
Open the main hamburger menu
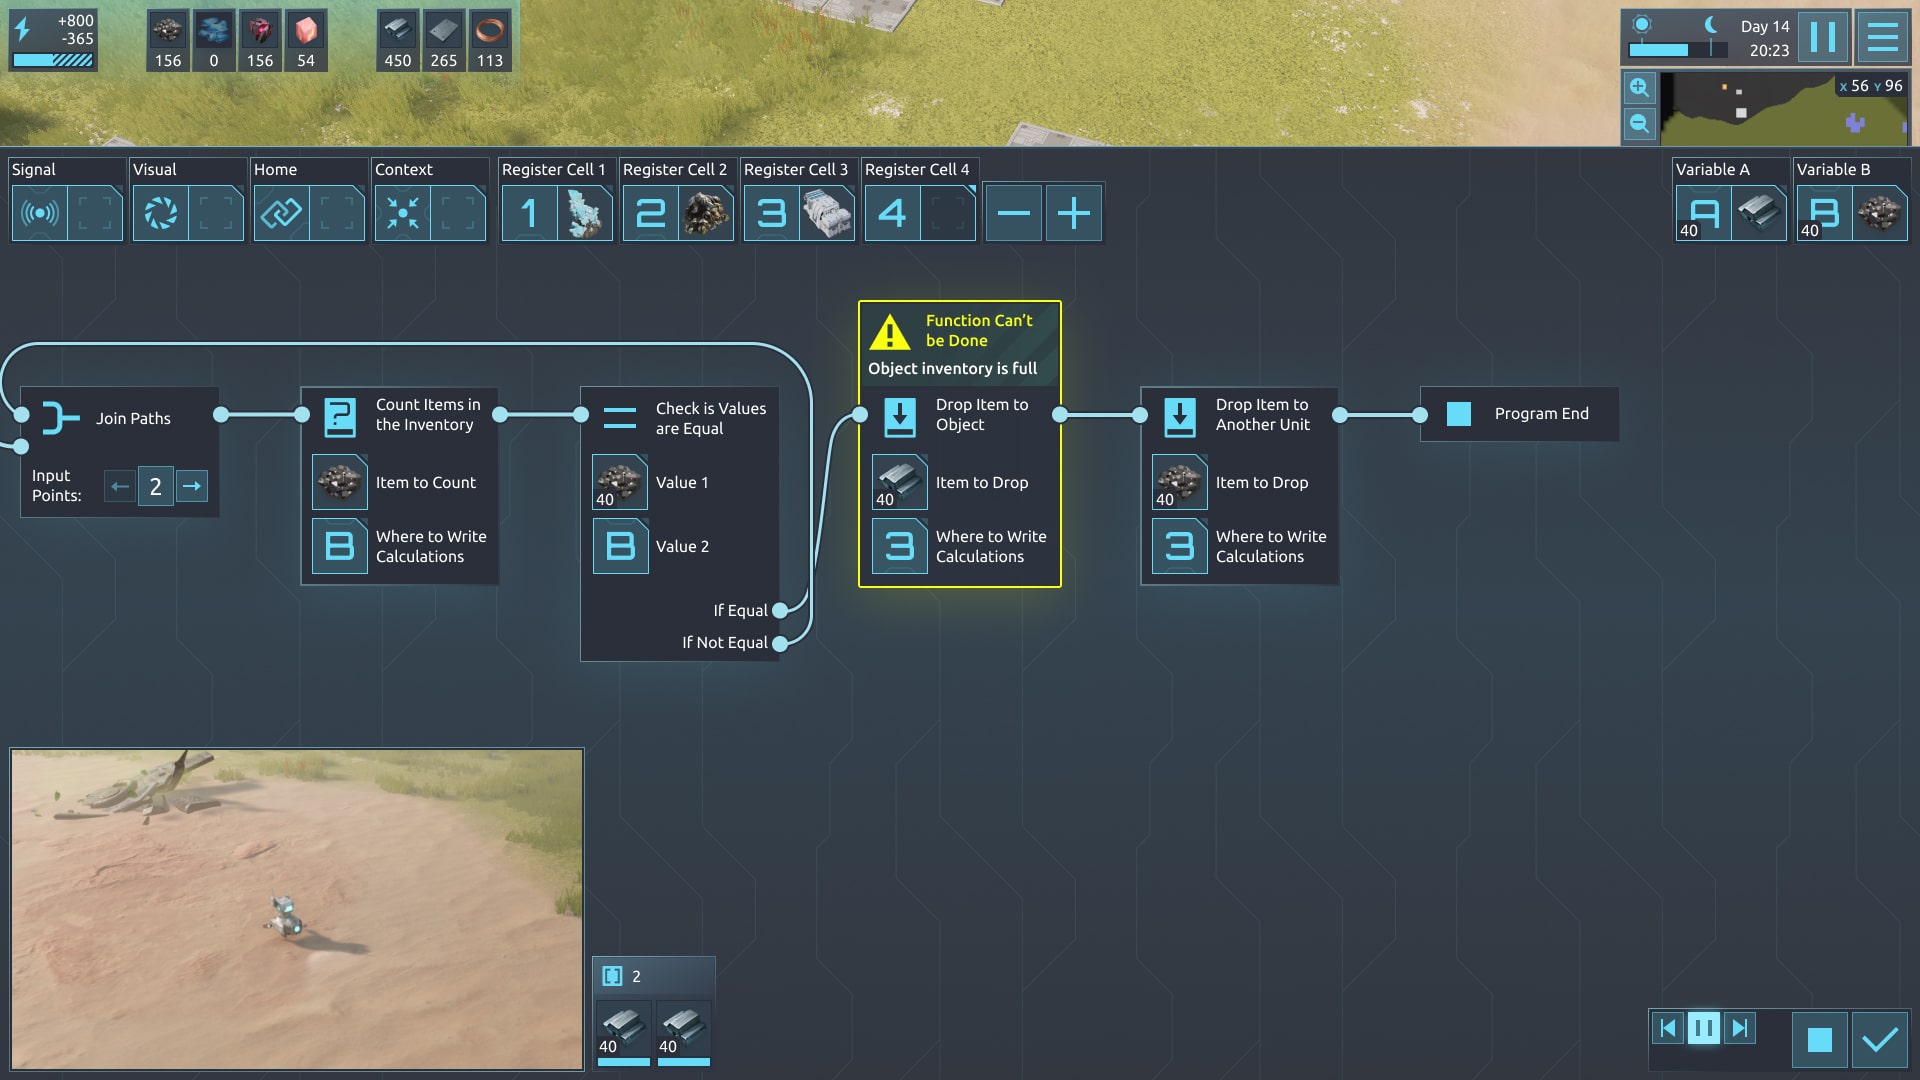tap(1882, 38)
